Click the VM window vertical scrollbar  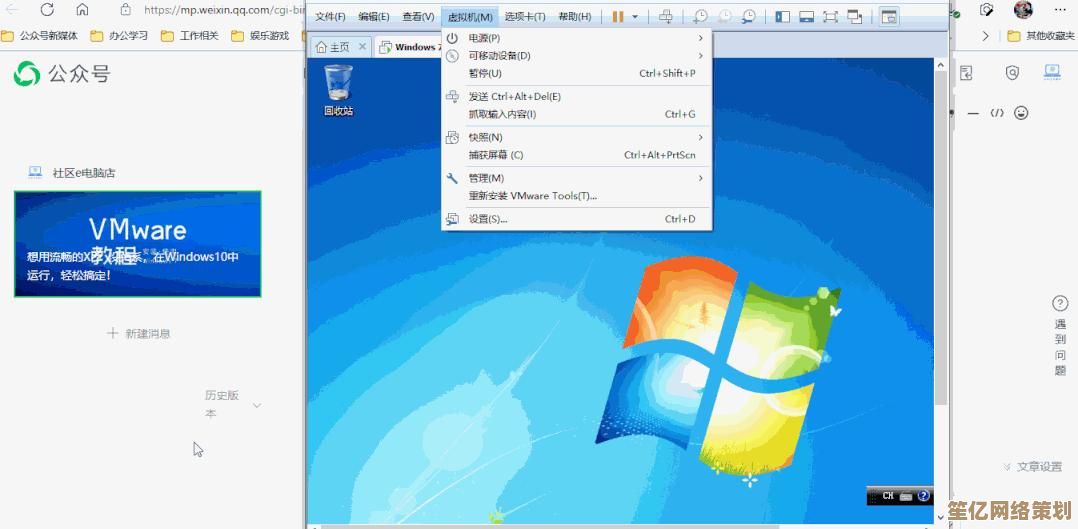click(x=940, y=250)
